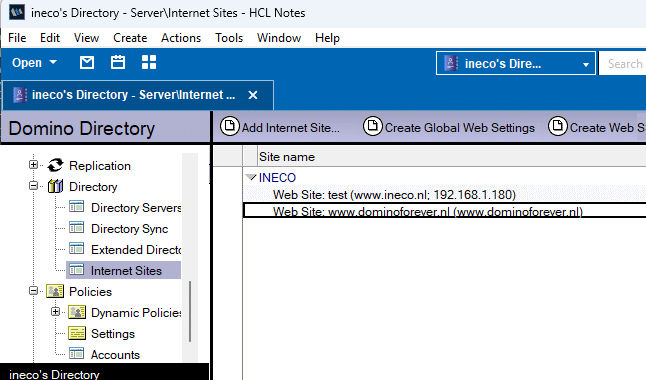This screenshot has height=380, width=646.
Task: Click the Policies folder icon
Action: pyautogui.click(x=55, y=291)
